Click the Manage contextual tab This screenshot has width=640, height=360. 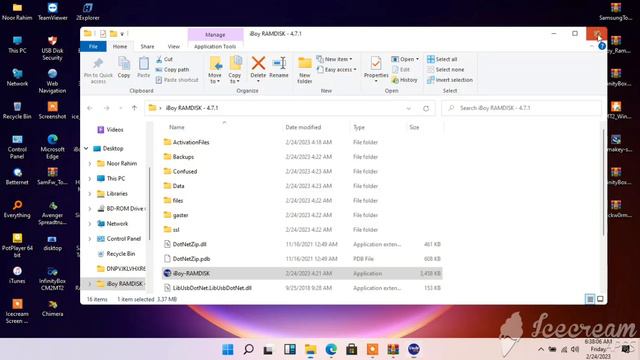[x=215, y=35]
